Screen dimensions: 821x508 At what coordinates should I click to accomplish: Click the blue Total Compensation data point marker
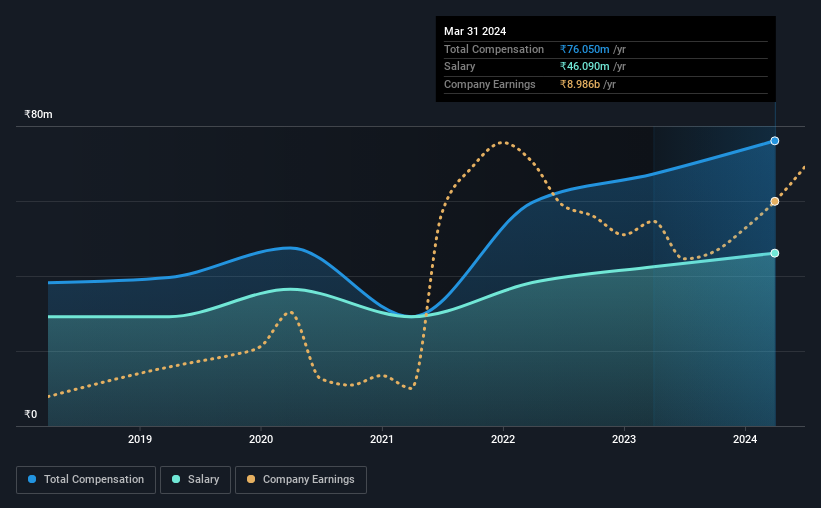[x=774, y=141]
